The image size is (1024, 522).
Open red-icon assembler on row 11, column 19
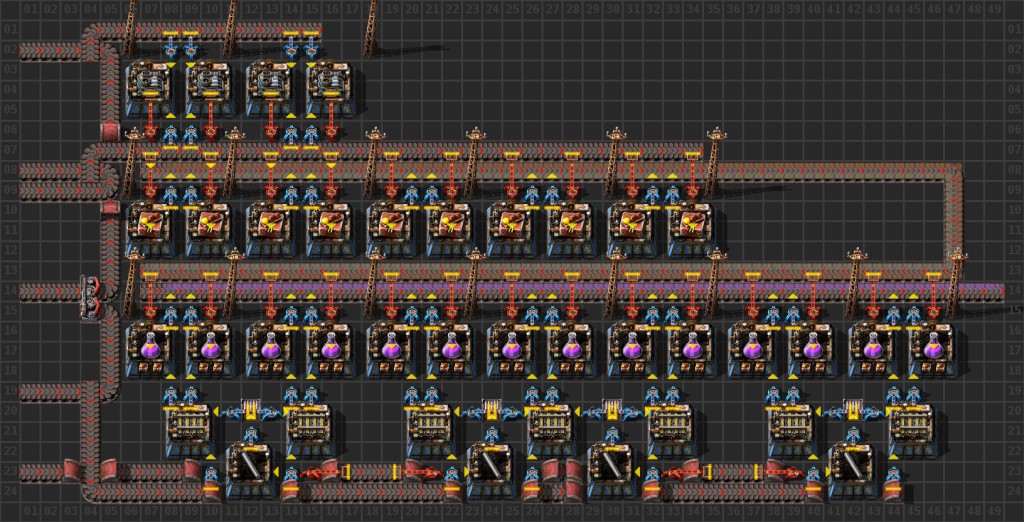[390, 228]
